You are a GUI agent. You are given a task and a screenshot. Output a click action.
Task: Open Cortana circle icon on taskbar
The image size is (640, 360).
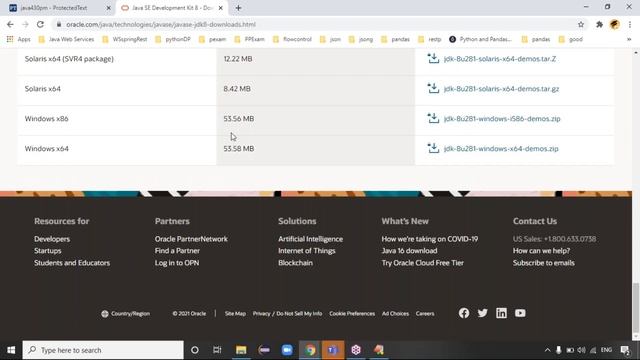pos(195,350)
